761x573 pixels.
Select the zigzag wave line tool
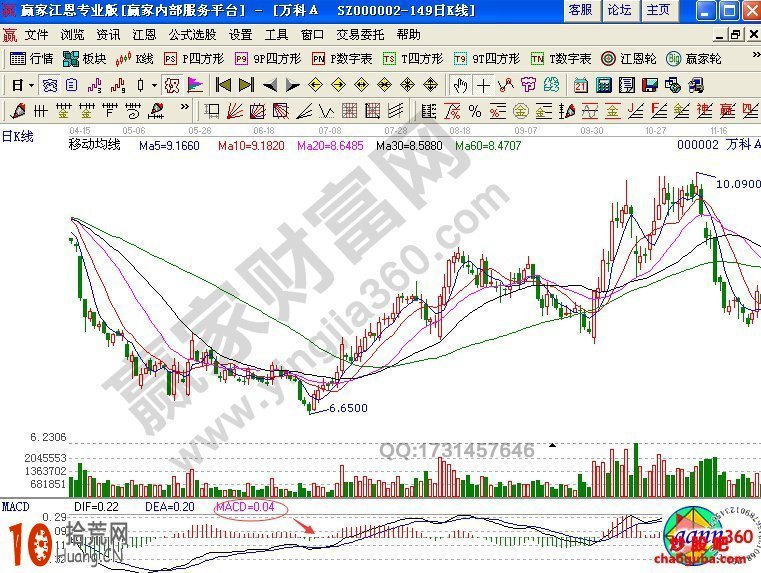point(327,112)
